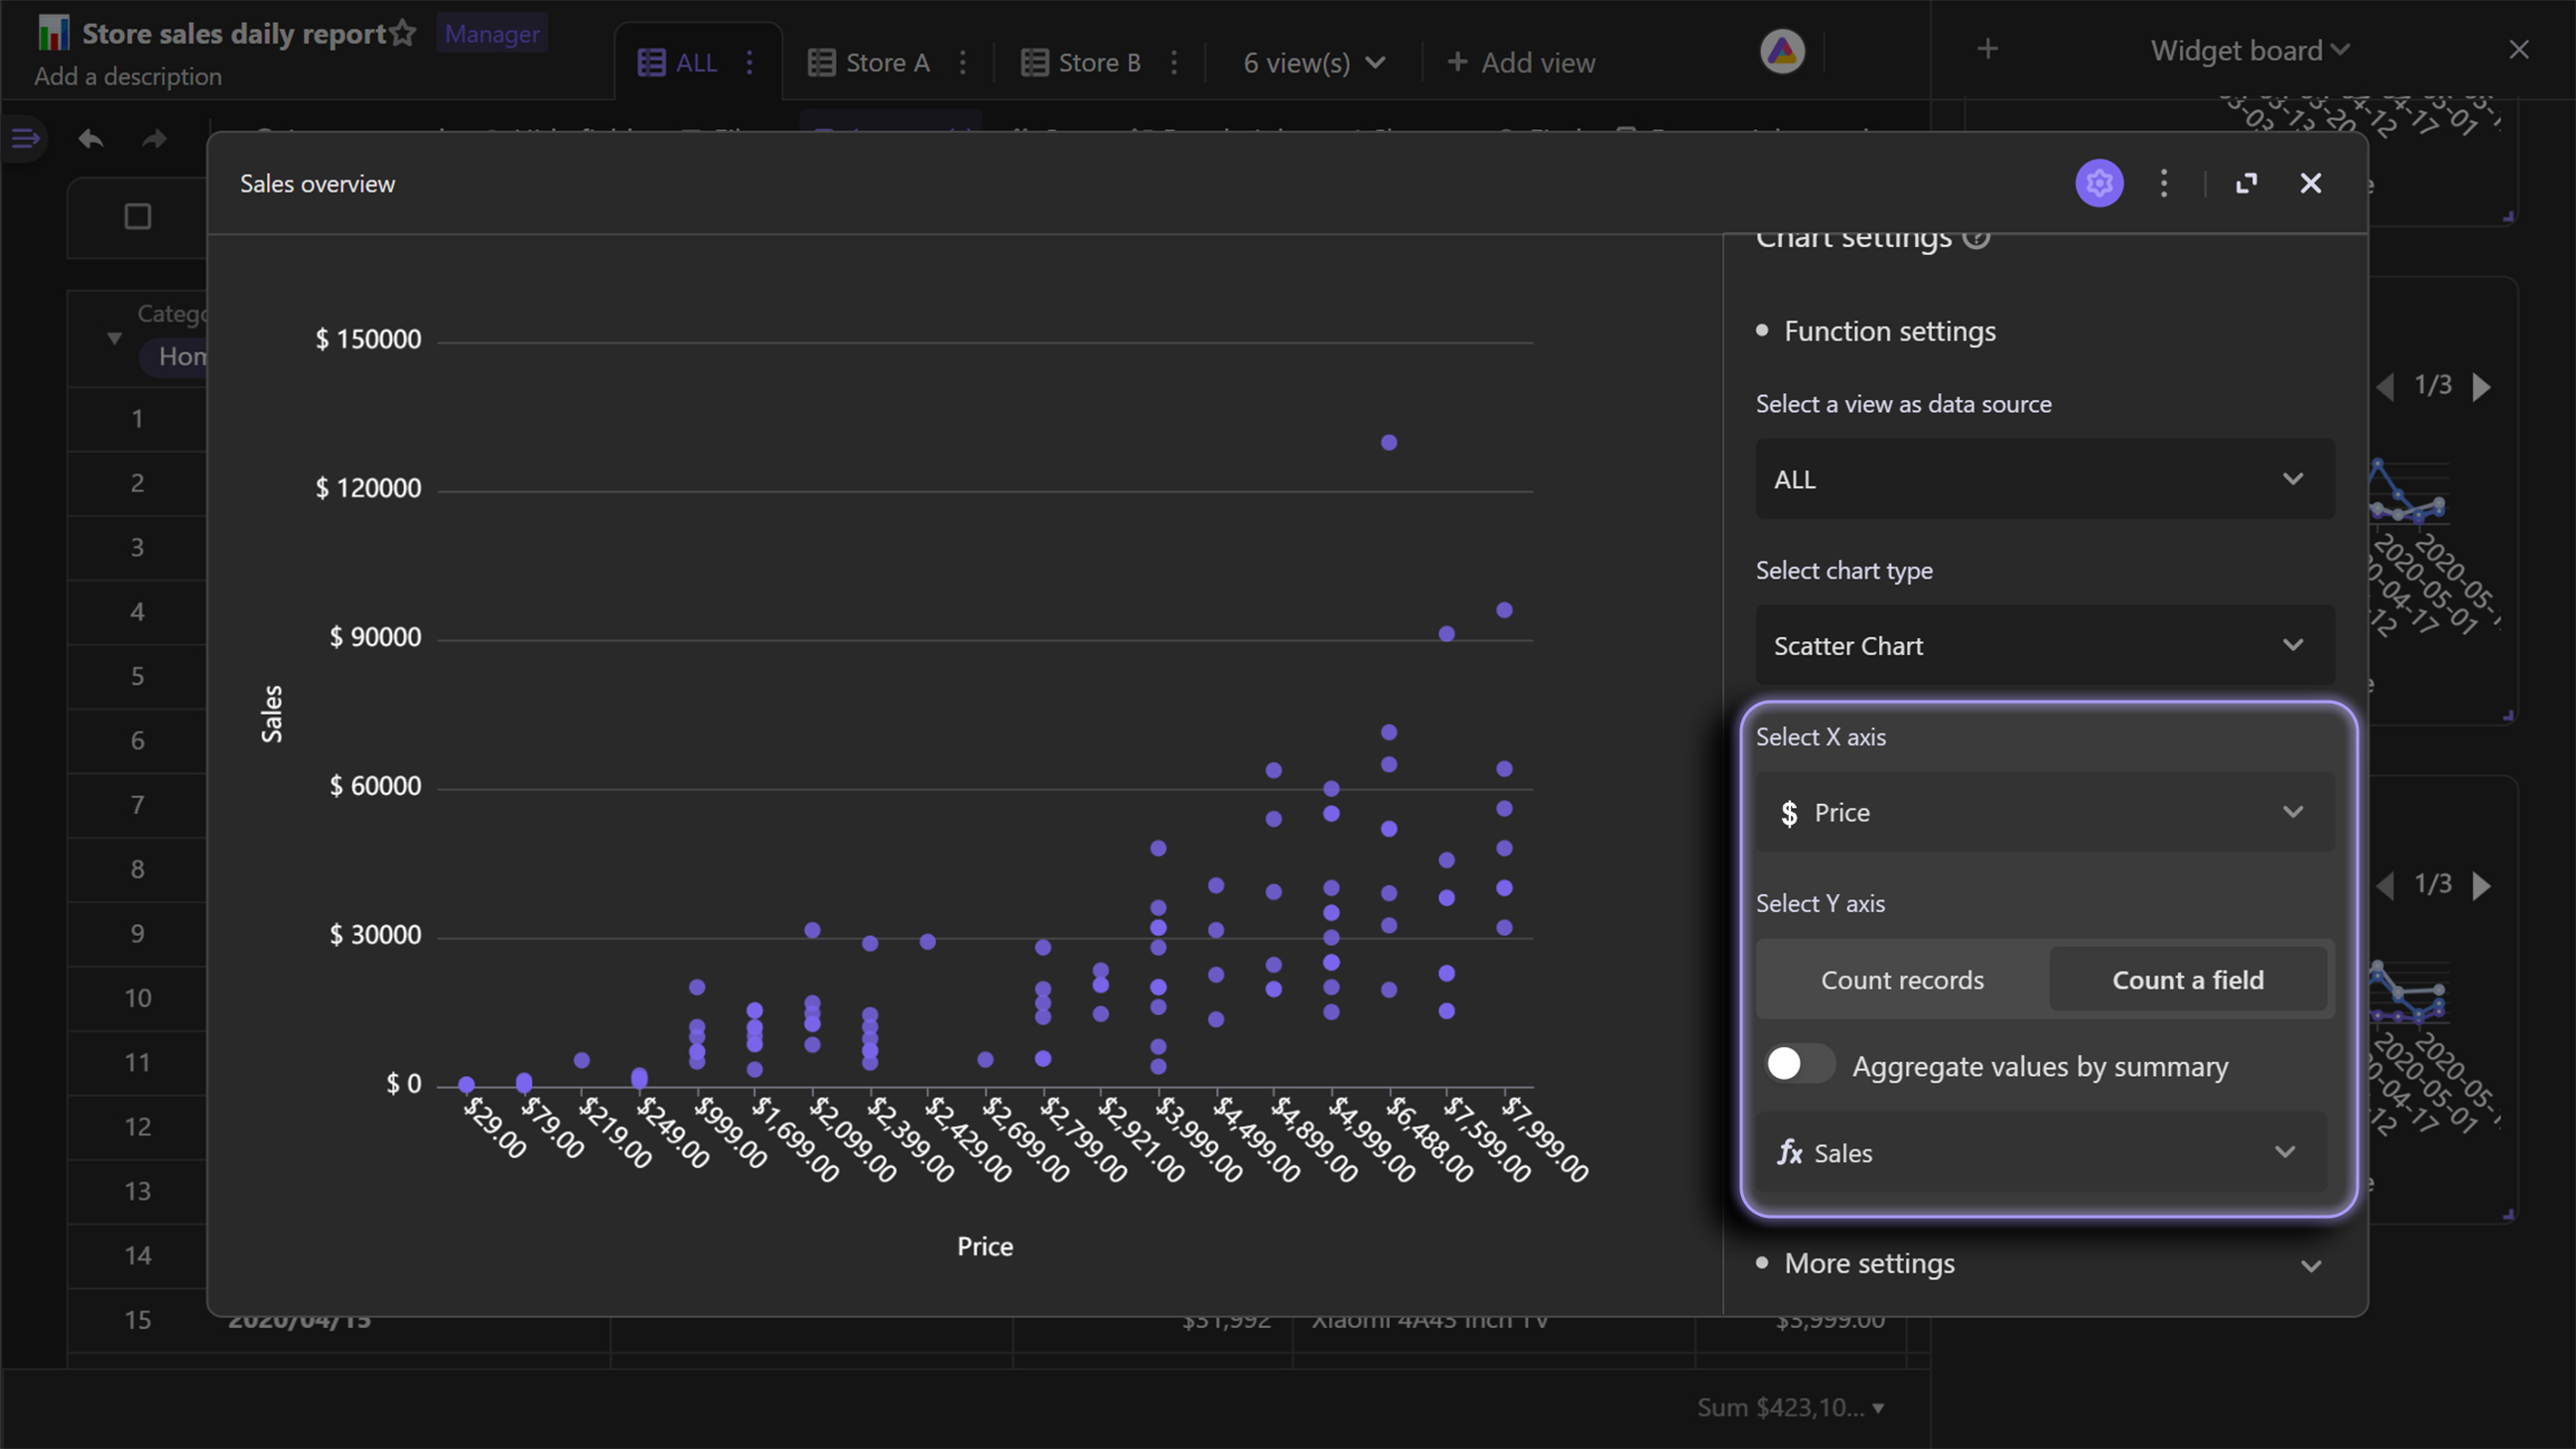Go to next page in upper widget
This screenshot has height=1449, width=2576.
click(2482, 386)
